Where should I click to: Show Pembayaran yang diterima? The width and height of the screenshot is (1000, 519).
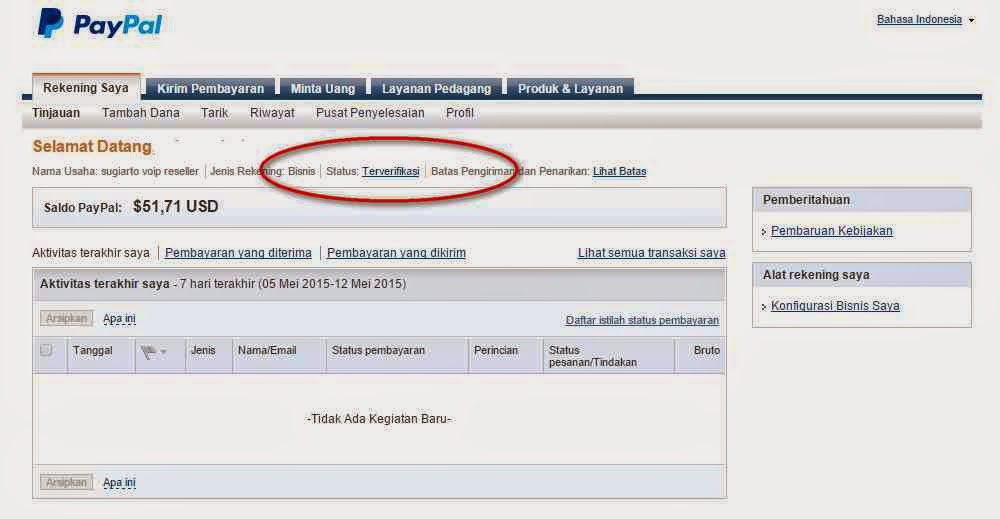pos(238,252)
